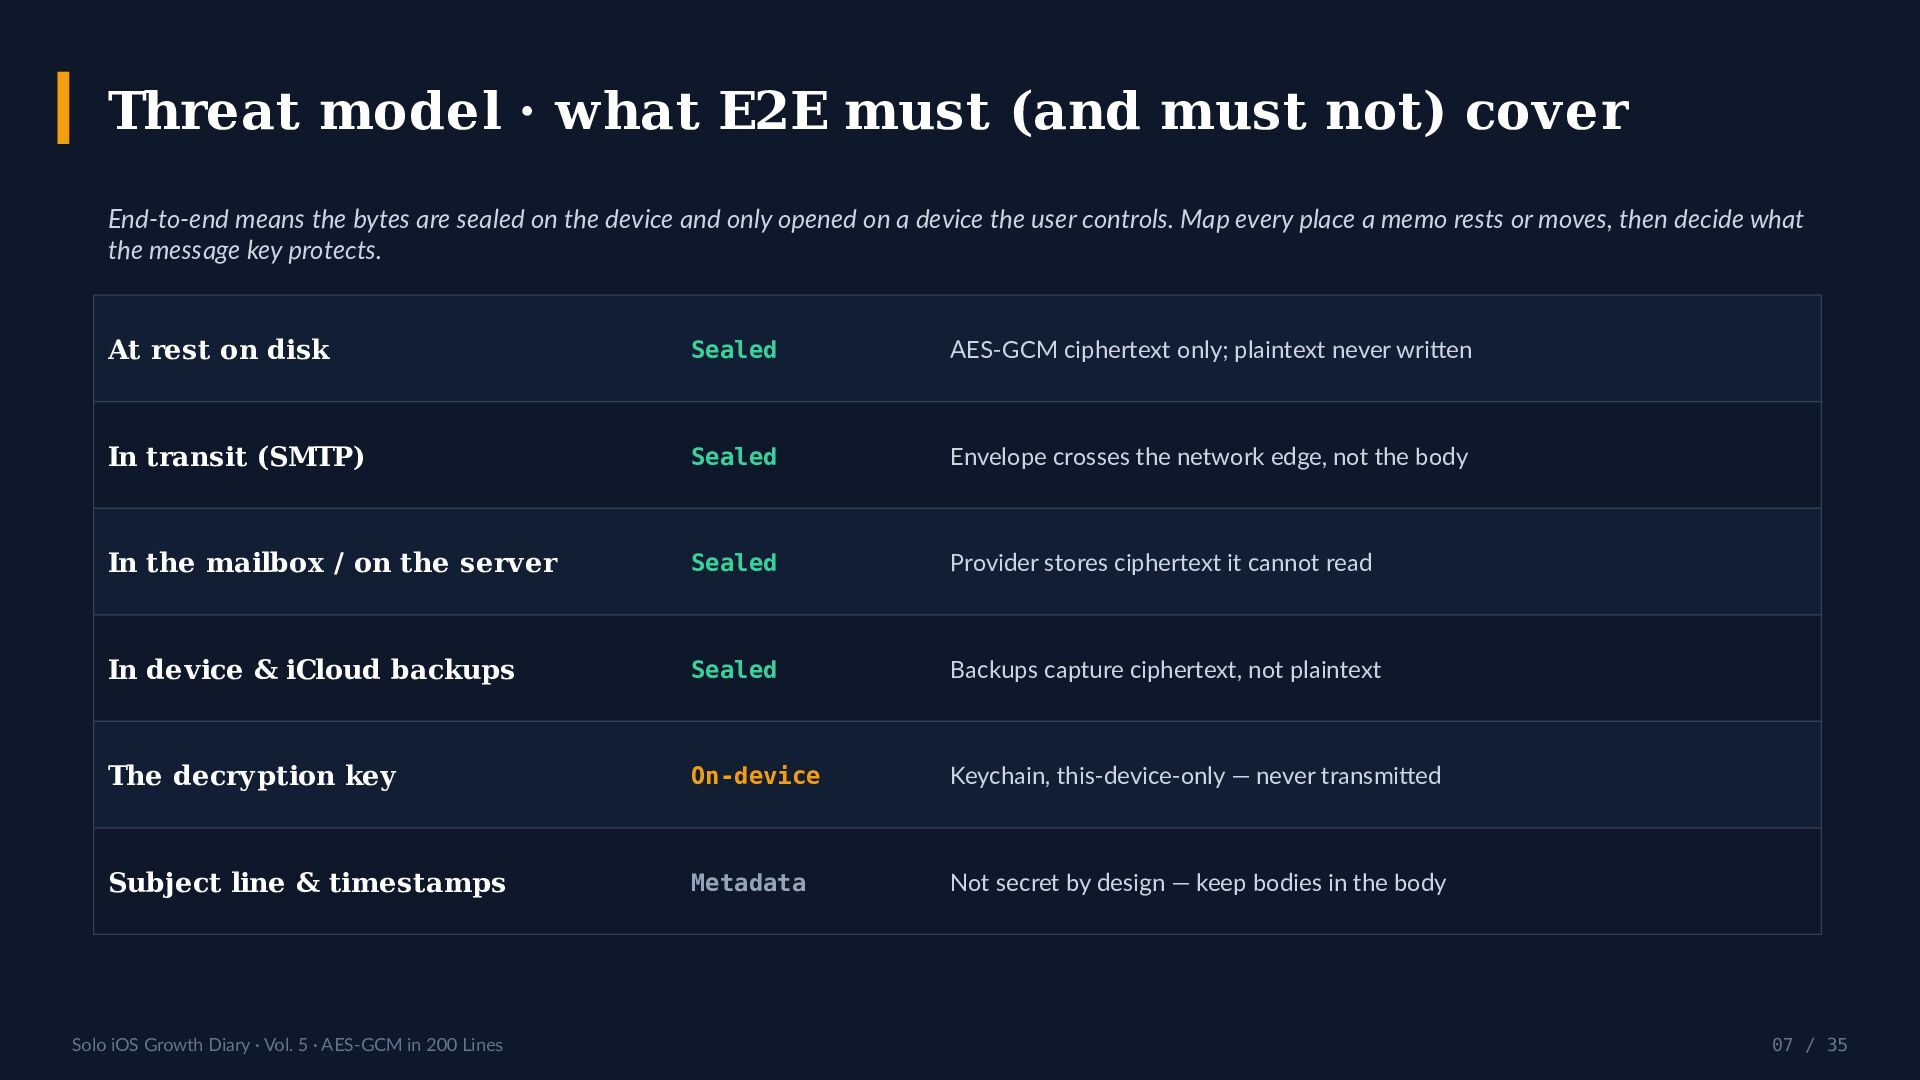Screen dimensions: 1920x1080
Task: Select 'The decryption key' row label
Action: [252, 776]
